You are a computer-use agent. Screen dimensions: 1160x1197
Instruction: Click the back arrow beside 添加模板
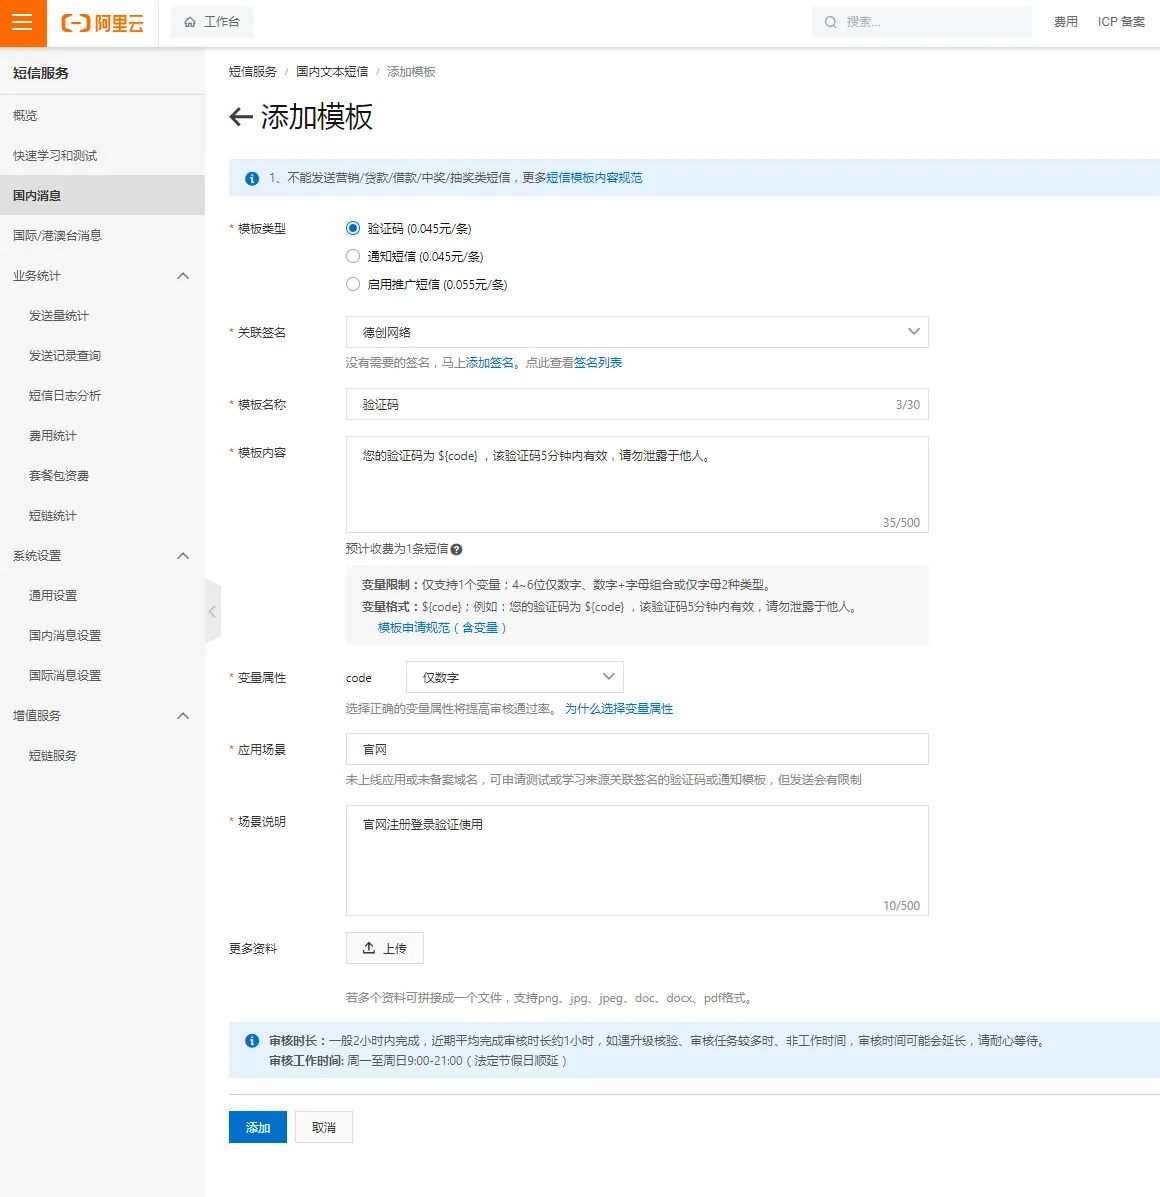click(x=240, y=117)
